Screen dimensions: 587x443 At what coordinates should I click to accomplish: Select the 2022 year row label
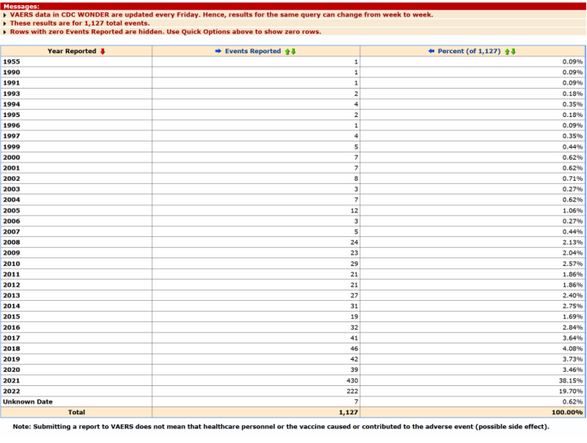12,391
